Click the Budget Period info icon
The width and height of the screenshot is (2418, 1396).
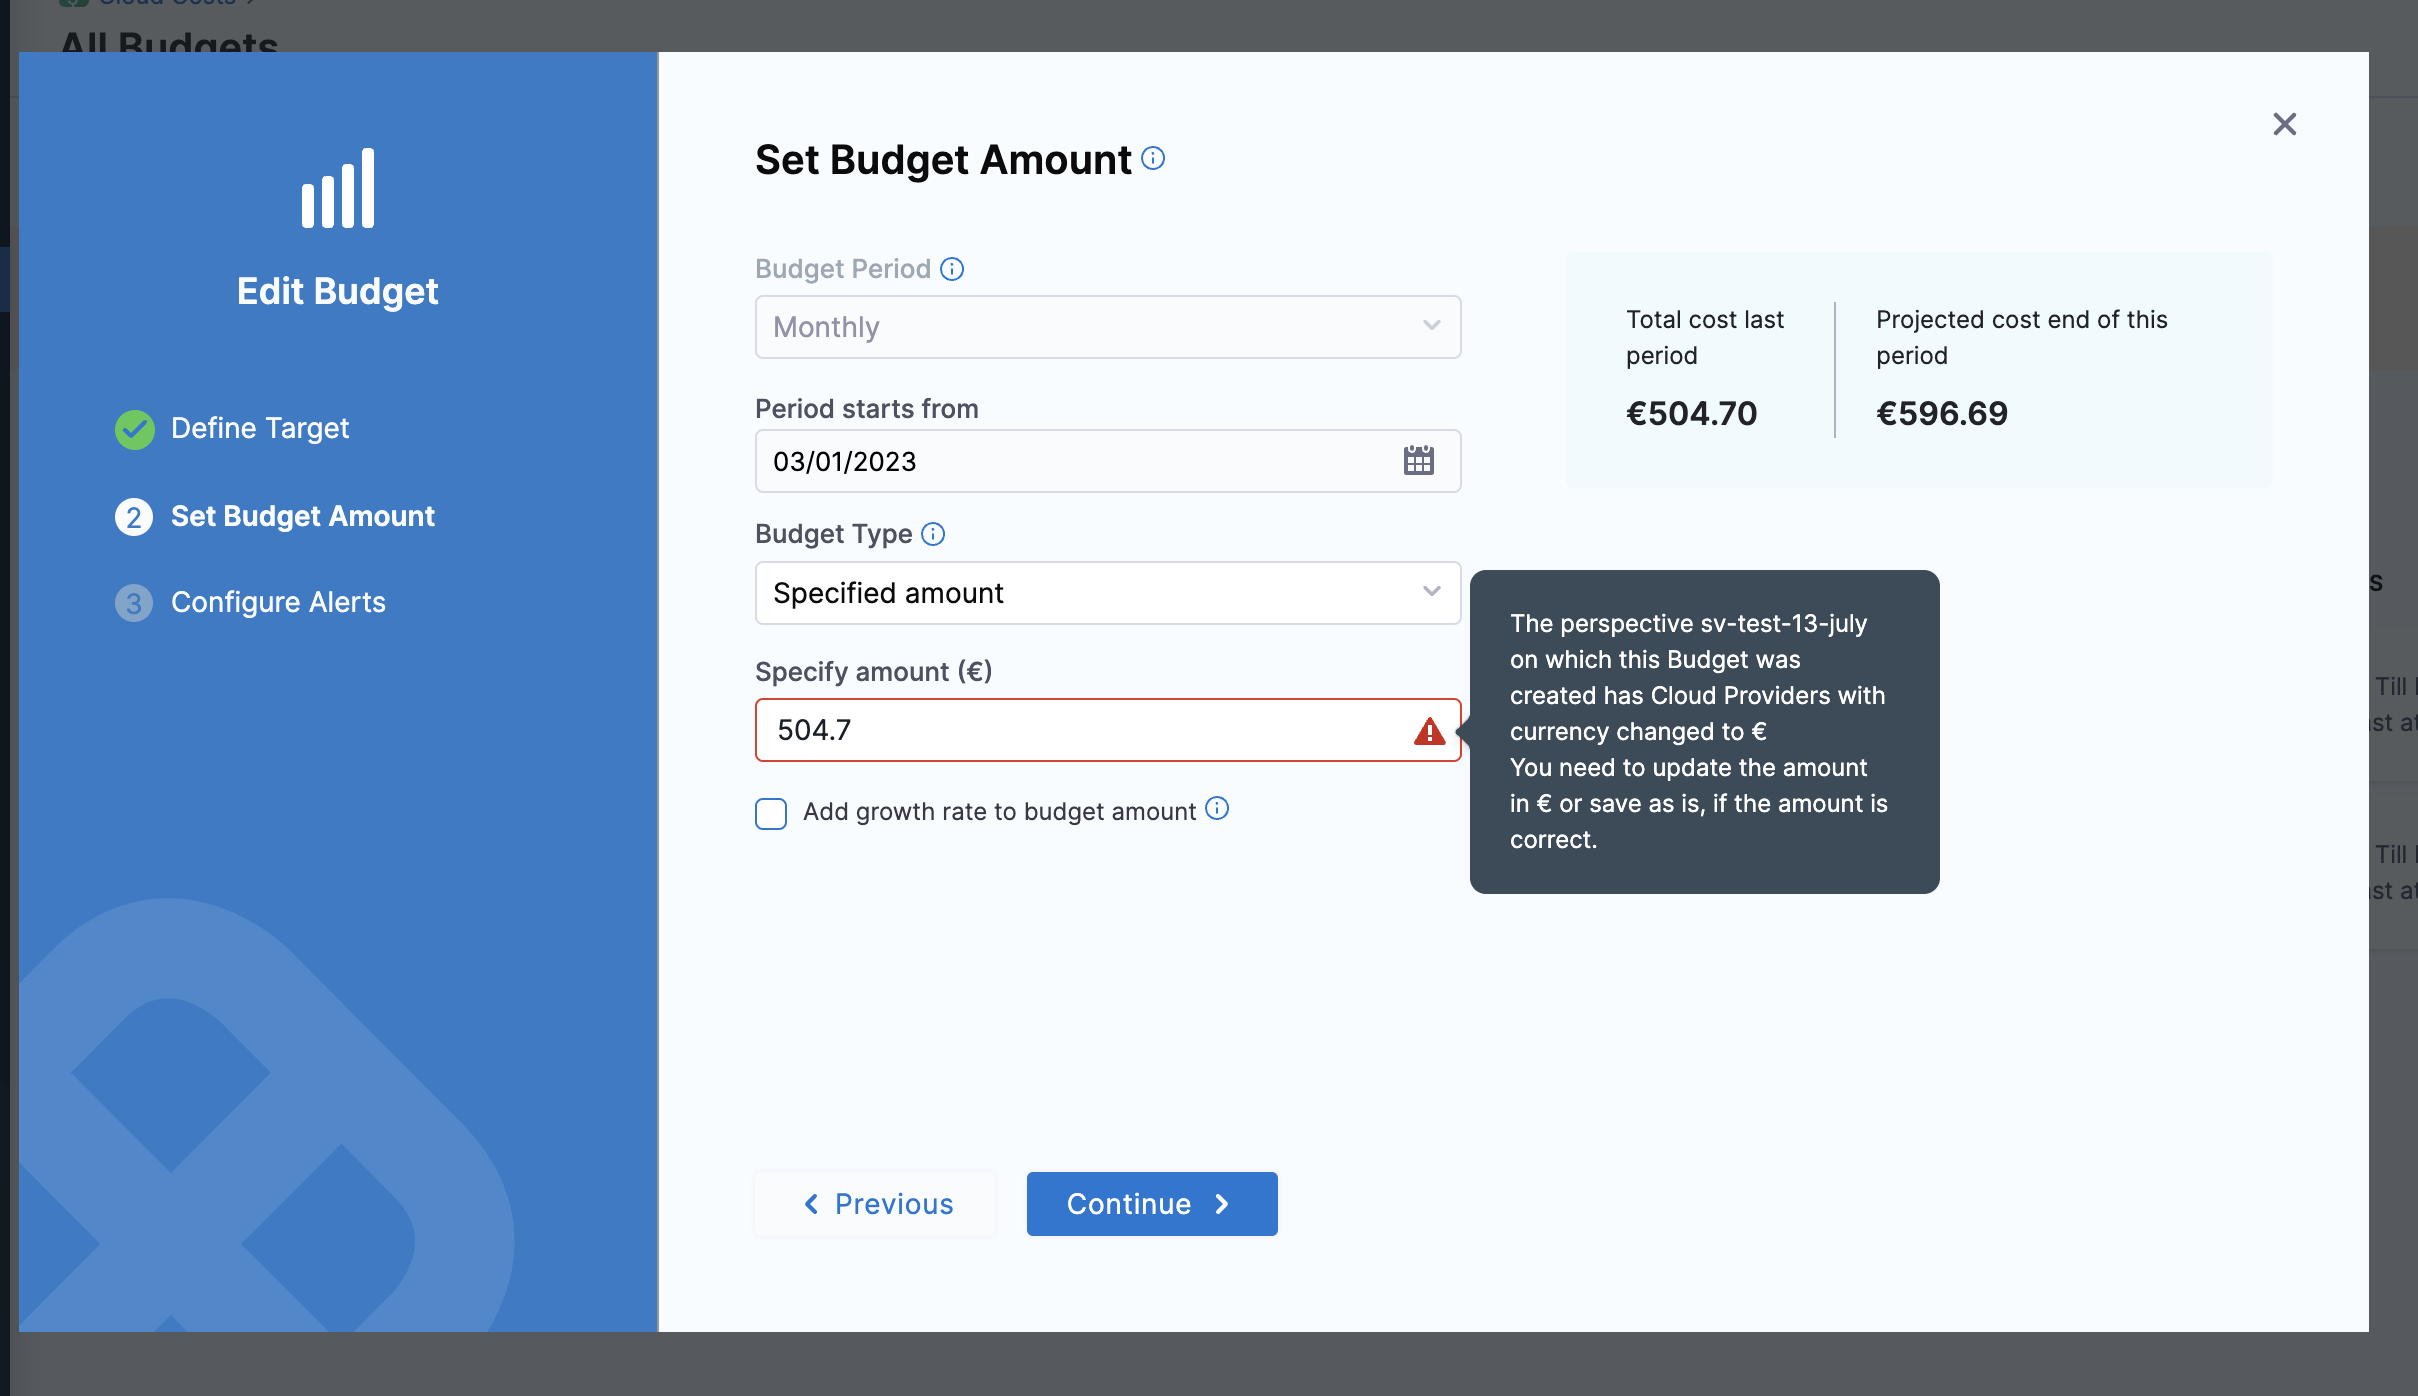point(952,269)
